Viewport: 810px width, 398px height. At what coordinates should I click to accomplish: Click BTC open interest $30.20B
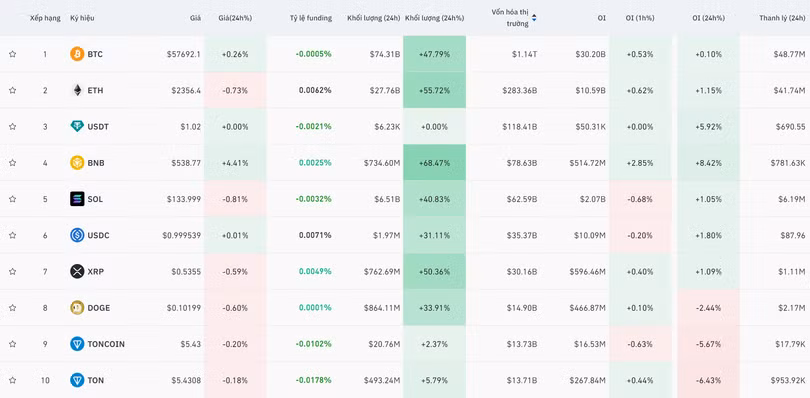[x=590, y=54]
